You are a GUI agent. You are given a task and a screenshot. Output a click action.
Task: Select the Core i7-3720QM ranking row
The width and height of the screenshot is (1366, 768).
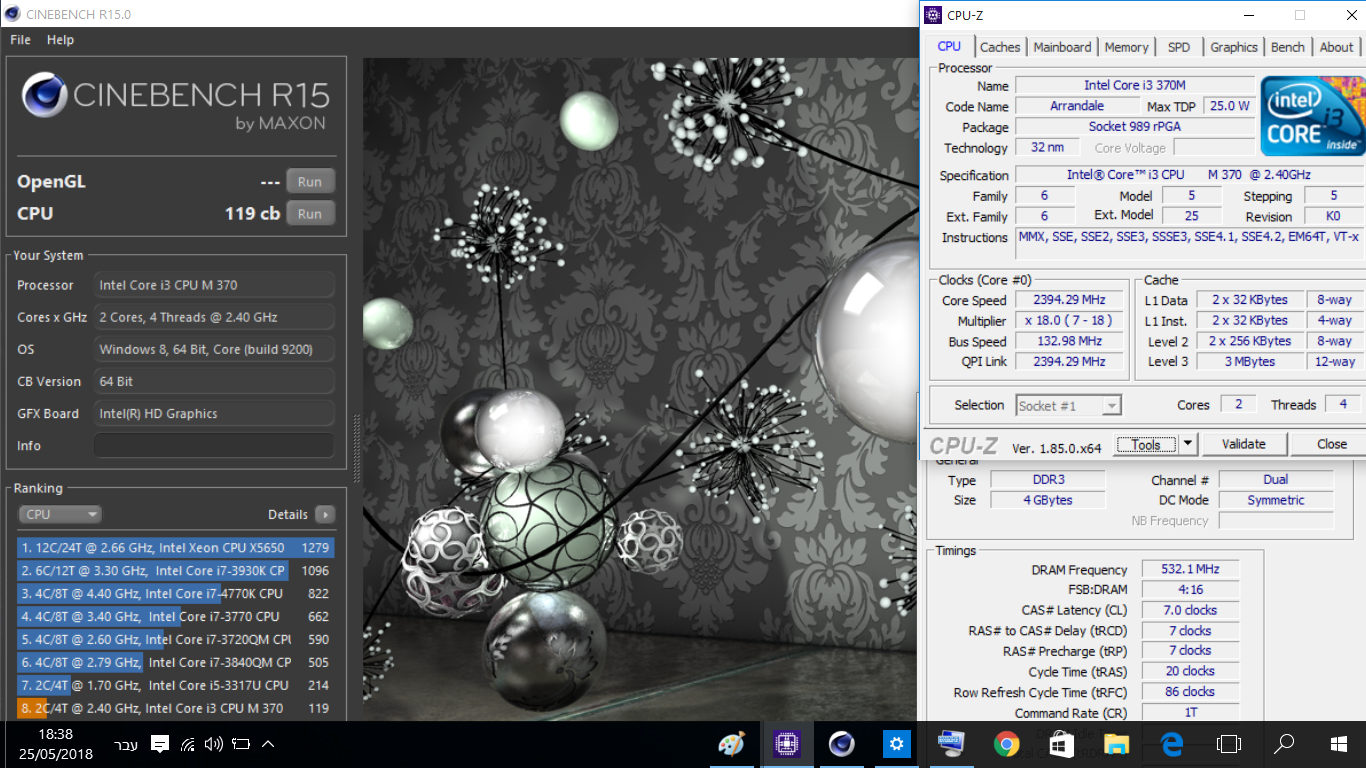pyautogui.click(x=176, y=640)
